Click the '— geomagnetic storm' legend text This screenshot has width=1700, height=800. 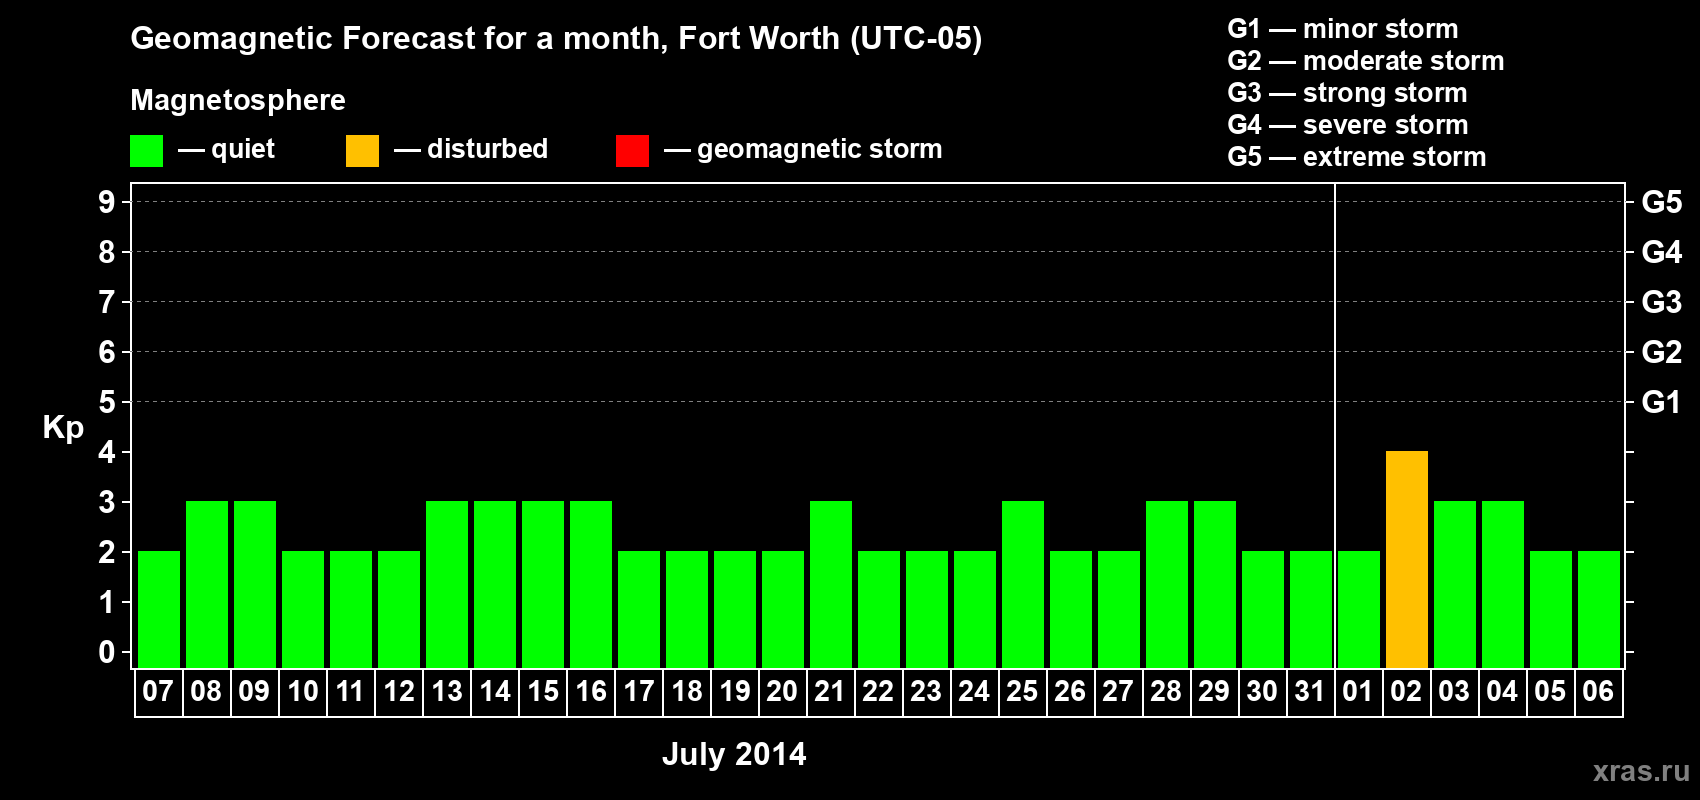803,149
